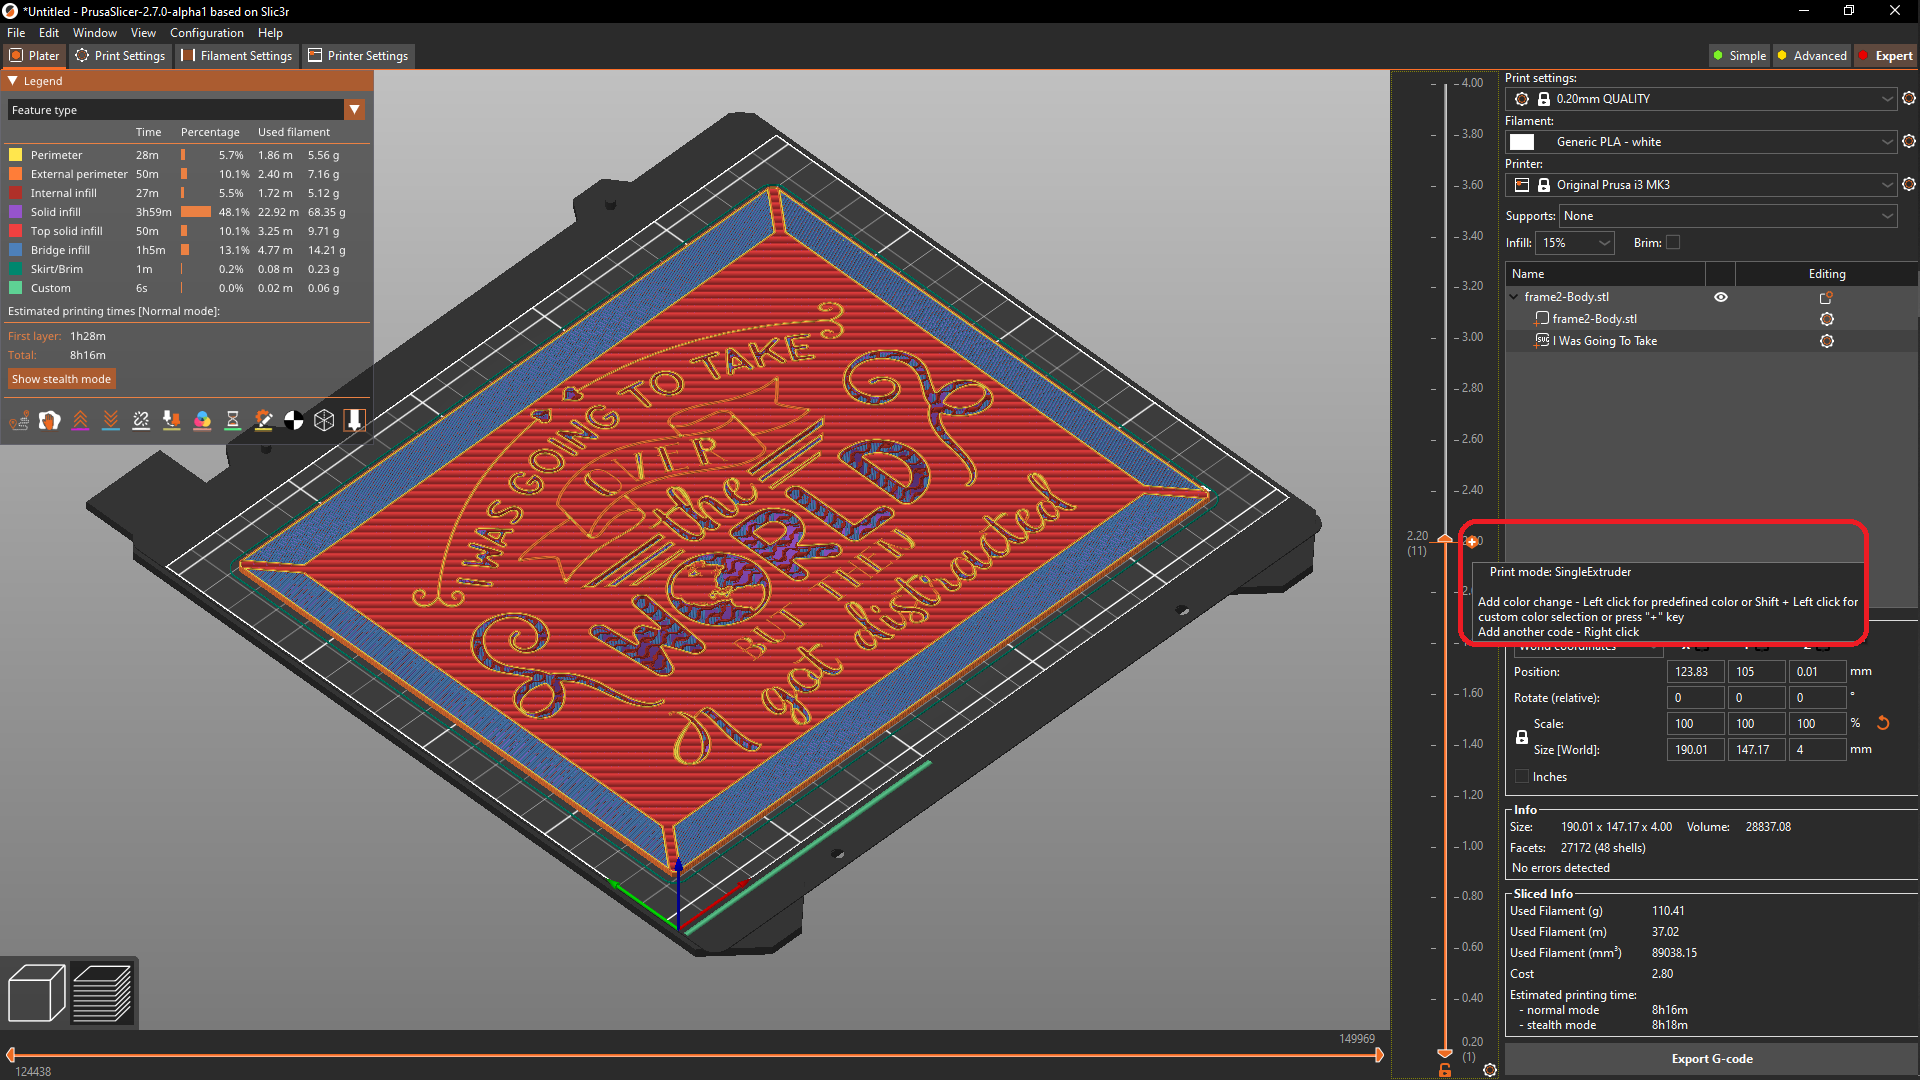The image size is (1920, 1080).
Task: Enable the Inches checkbox
Action: click(1521, 776)
